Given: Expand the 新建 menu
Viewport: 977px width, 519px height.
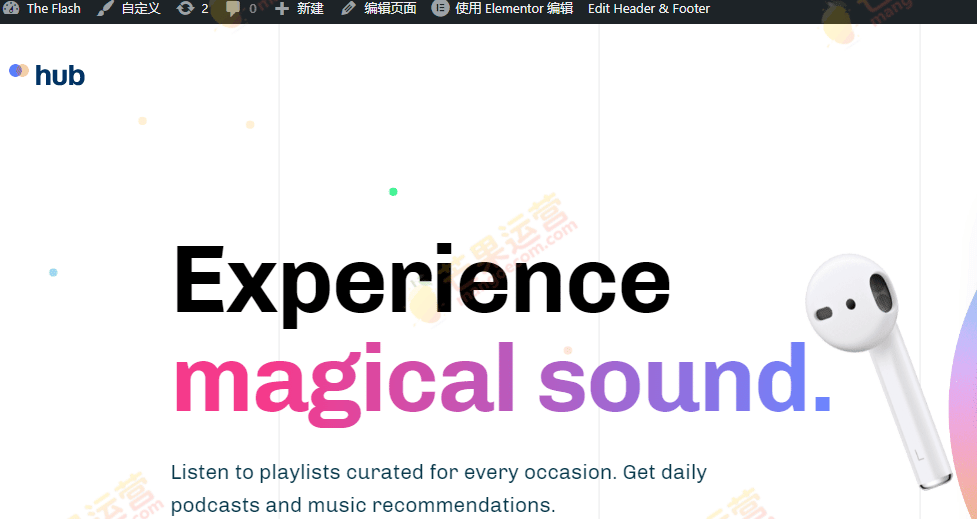Looking at the screenshot, I should click(x=310, y=9).
